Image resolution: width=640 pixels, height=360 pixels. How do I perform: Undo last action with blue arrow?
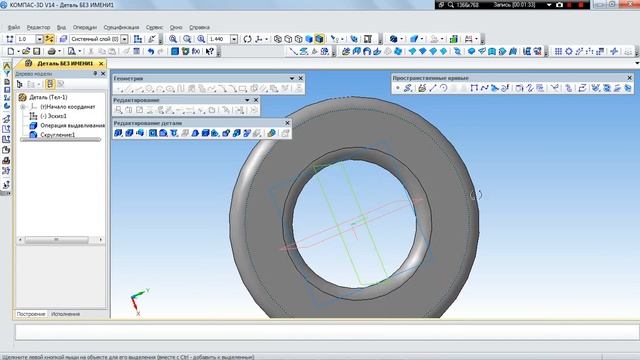[151, 51]
